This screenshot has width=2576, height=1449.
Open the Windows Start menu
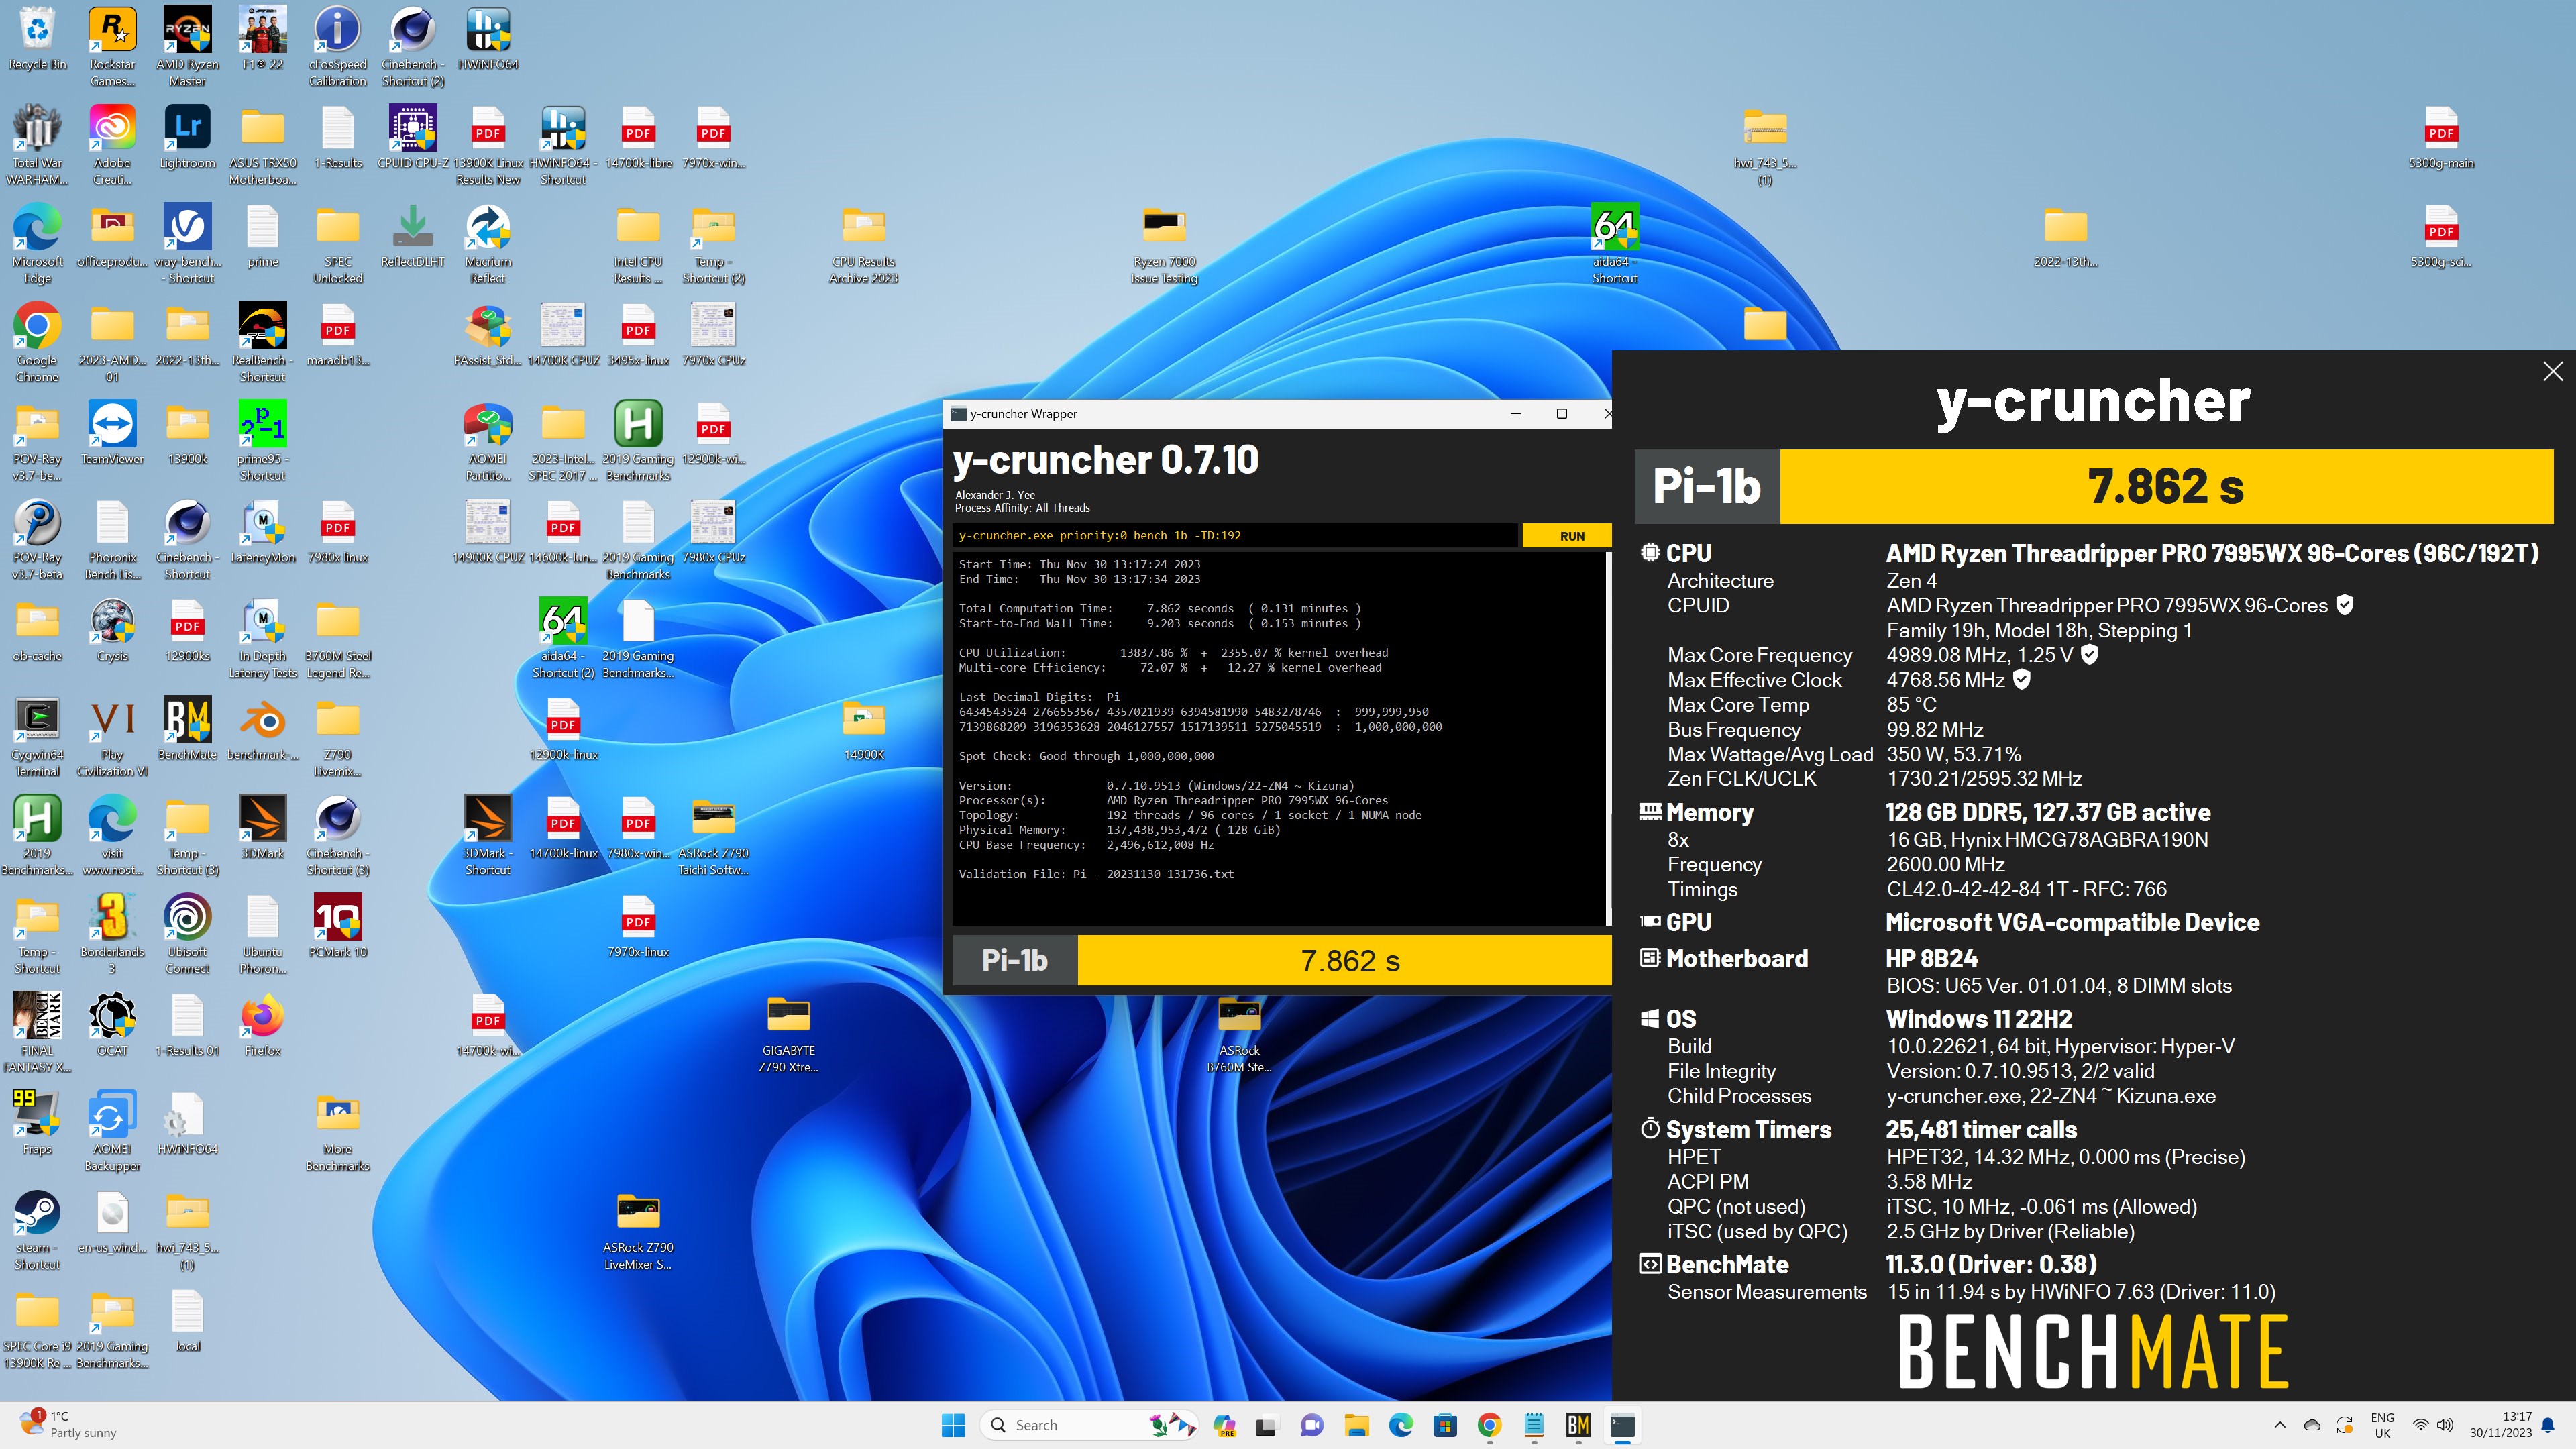[953, 1425]
